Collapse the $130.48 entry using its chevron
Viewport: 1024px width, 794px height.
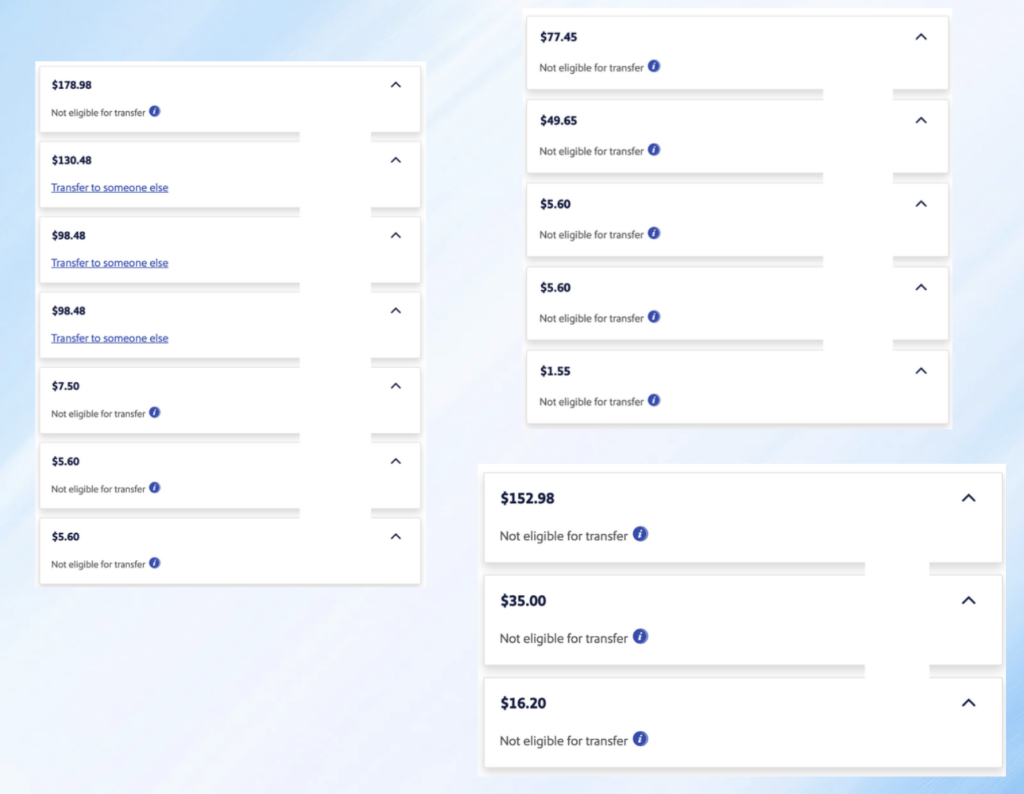pyautogui.click(x=396, y=160)
